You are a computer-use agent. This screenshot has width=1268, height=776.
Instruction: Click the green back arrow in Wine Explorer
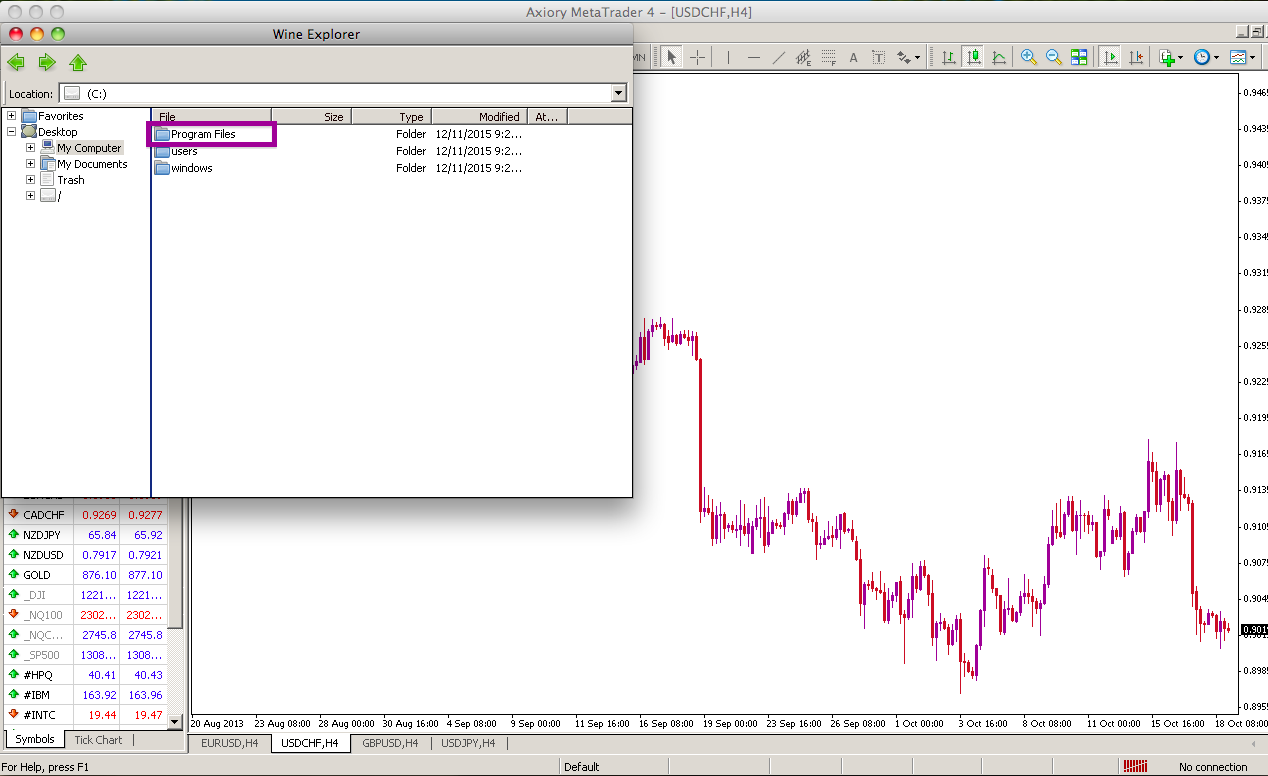[16, 62]
